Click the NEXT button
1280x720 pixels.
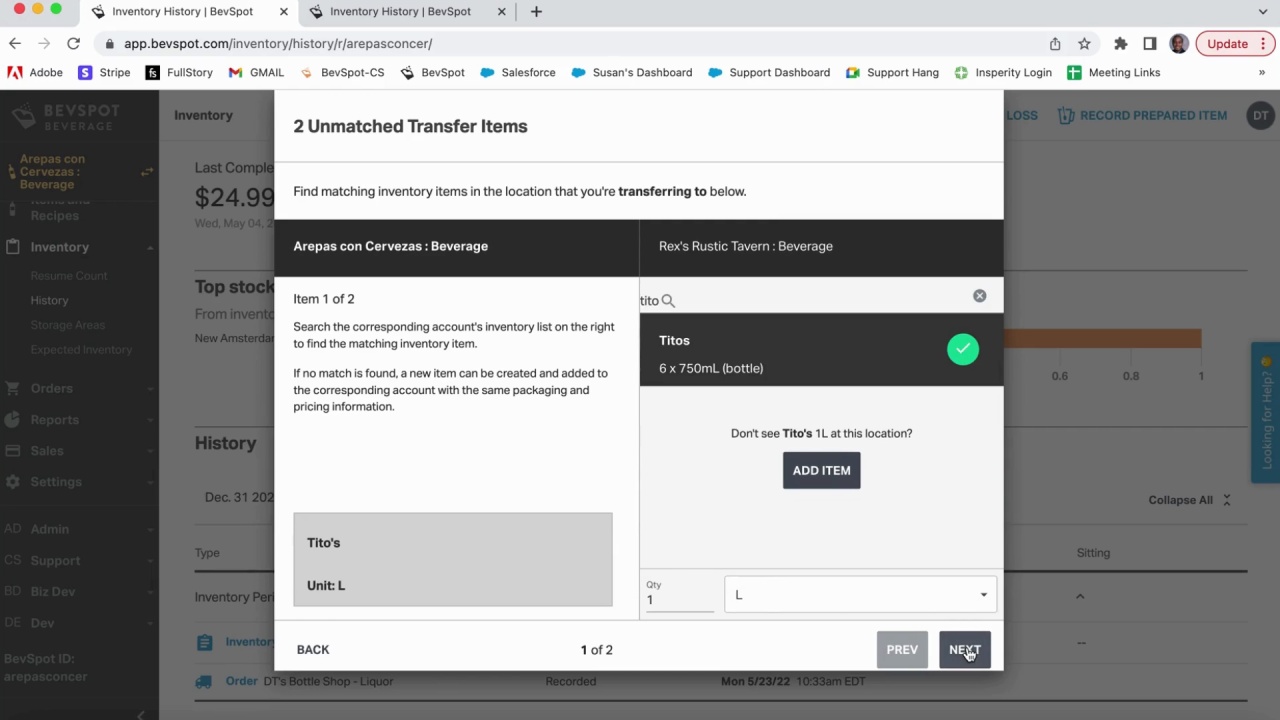(964, 650)
